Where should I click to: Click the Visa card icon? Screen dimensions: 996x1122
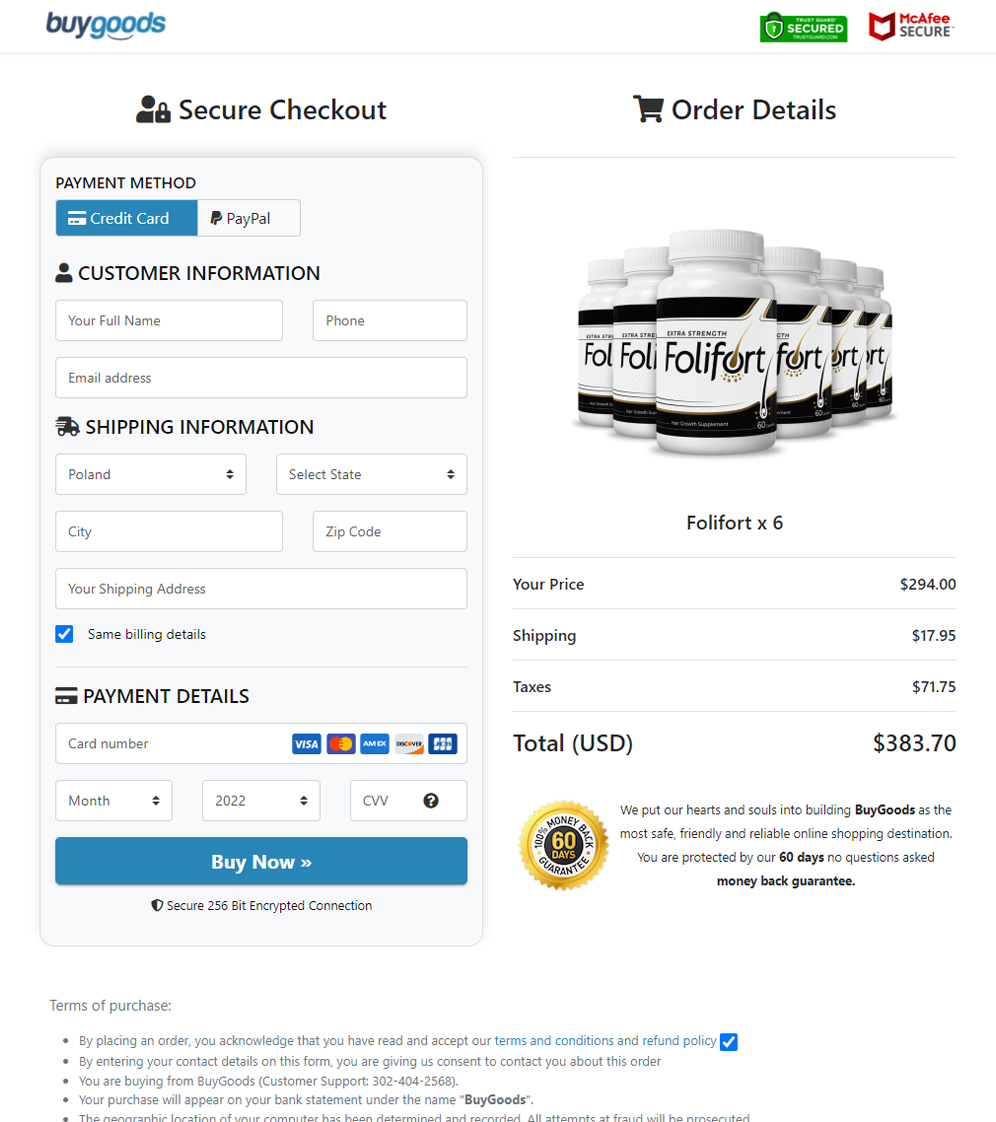pos(306,744)
